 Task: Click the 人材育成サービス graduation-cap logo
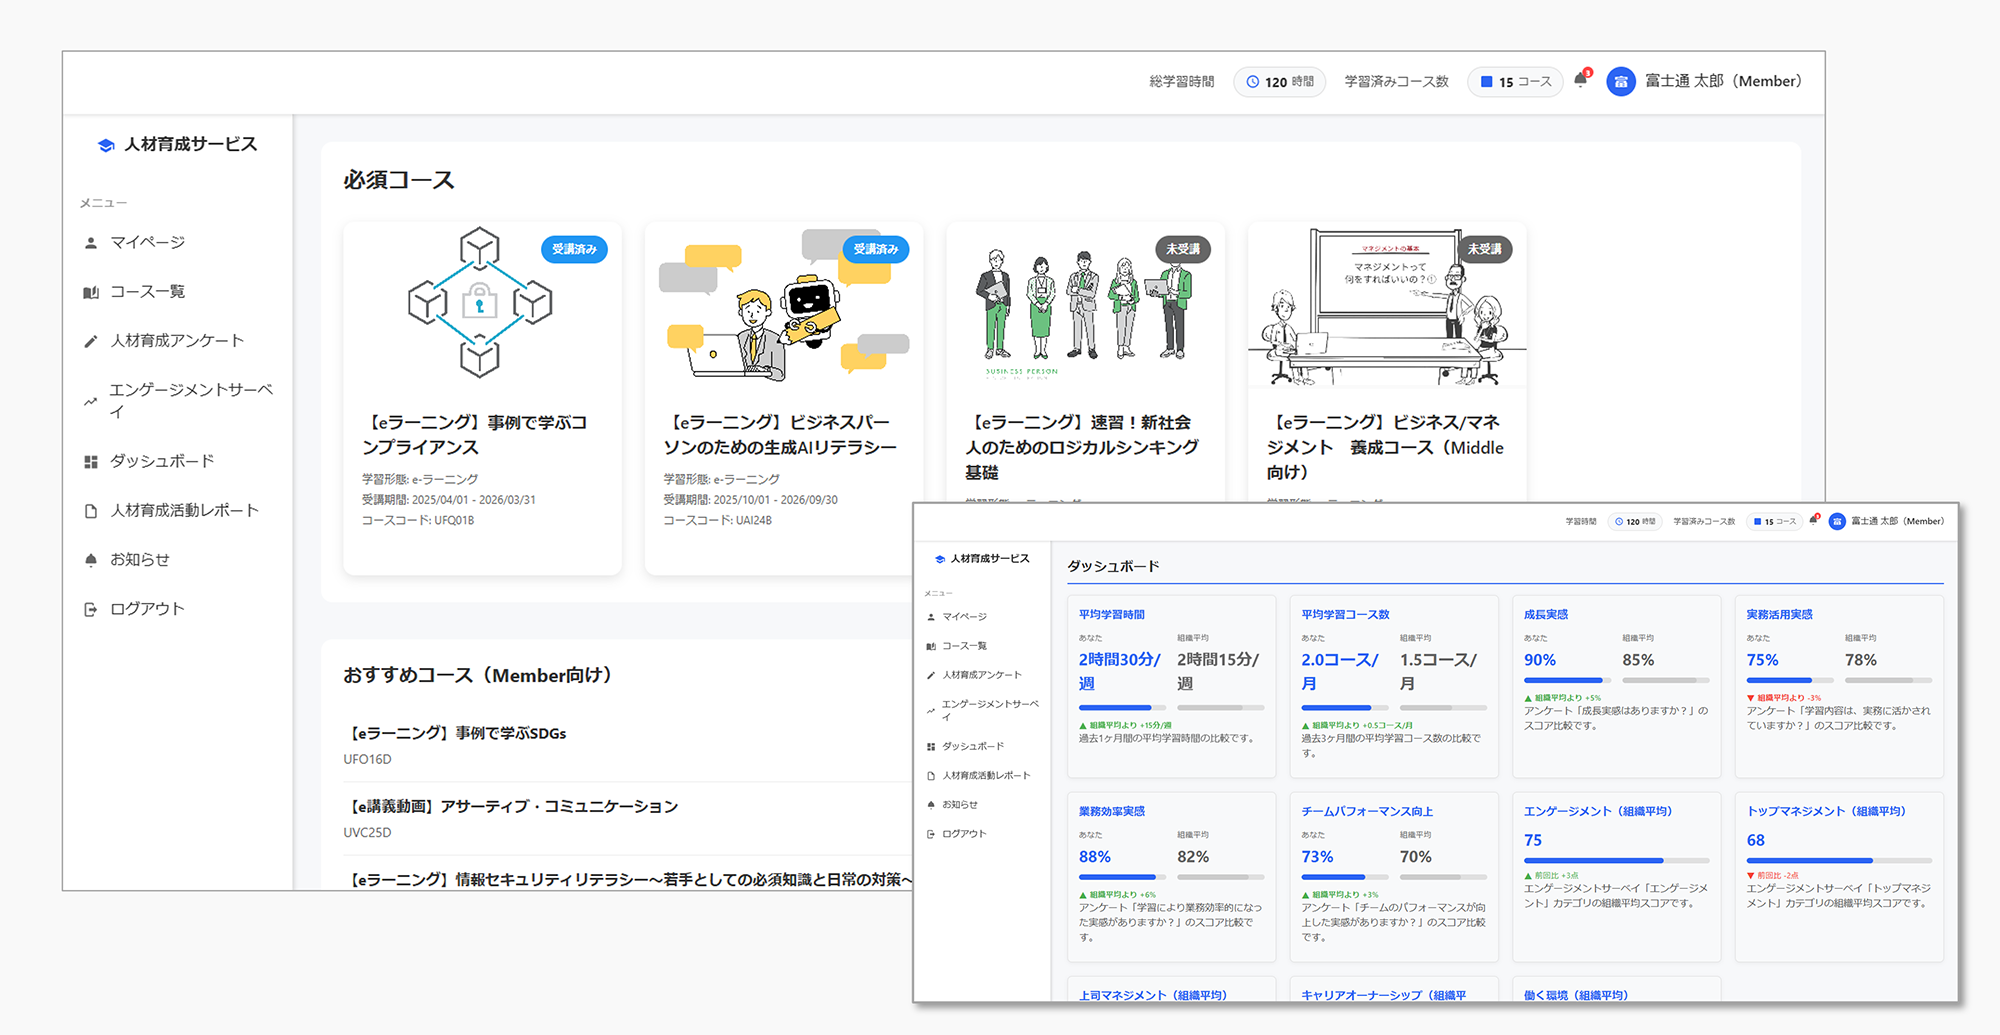click(104, 143)
